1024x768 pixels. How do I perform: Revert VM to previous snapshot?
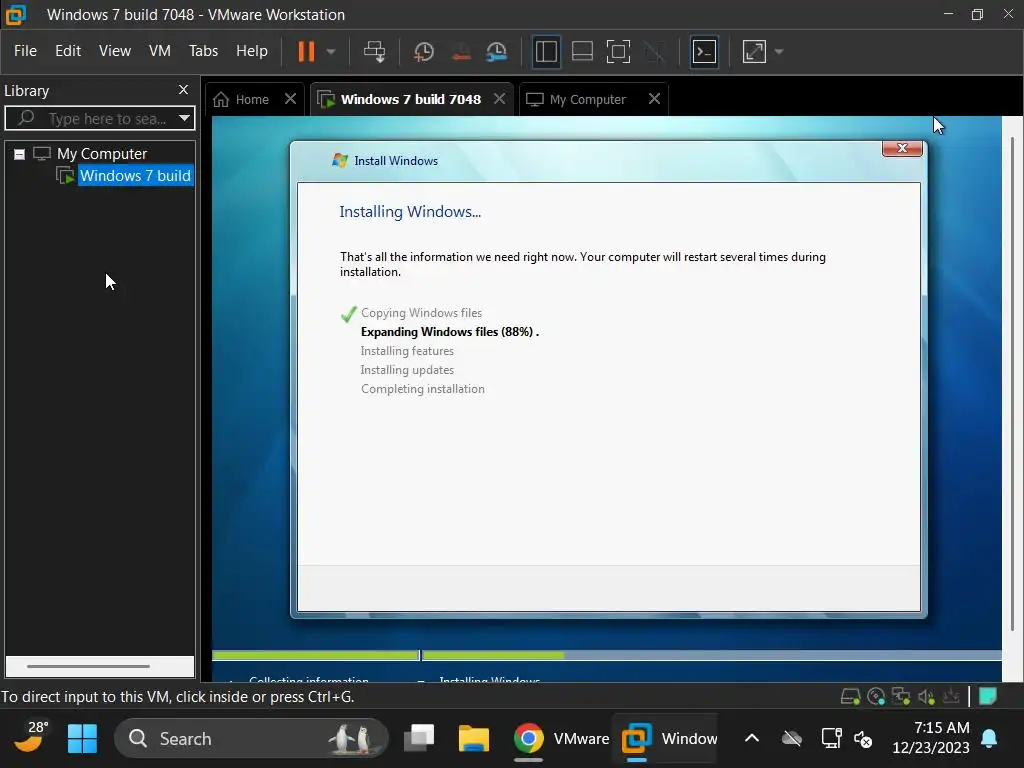click(461, 52)
